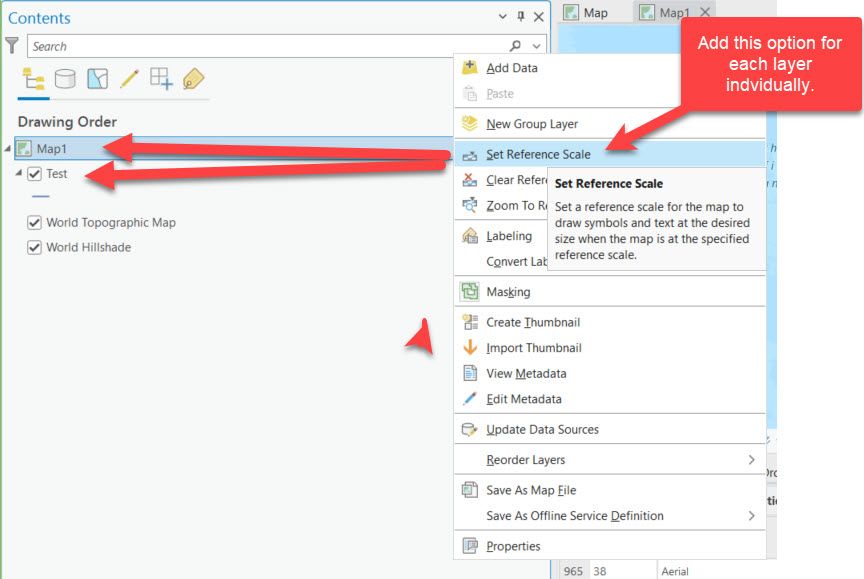Click the Masking icon
Screen dimensions: 864x579
469,291
